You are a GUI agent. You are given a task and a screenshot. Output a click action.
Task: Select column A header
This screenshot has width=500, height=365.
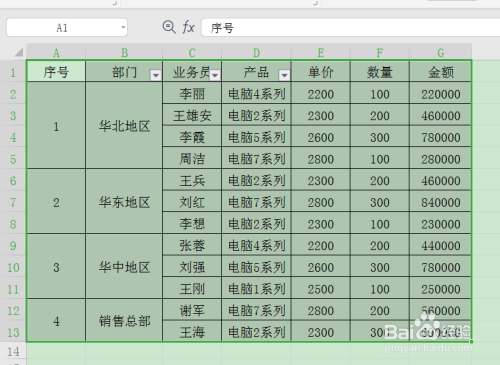point(56,52)
